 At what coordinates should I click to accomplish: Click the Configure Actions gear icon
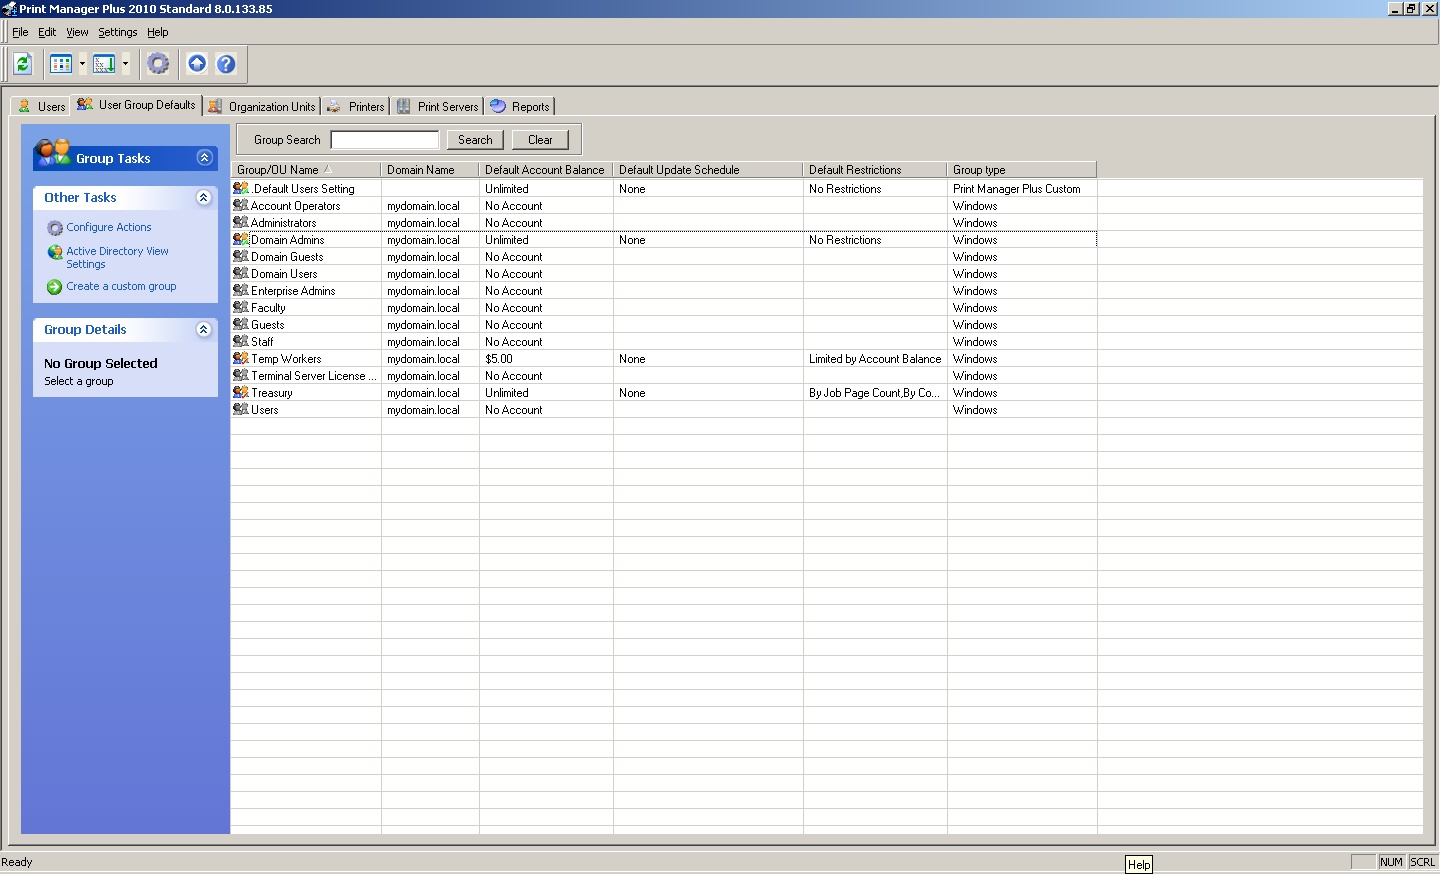pyautogui.click(x=55, y=228)
